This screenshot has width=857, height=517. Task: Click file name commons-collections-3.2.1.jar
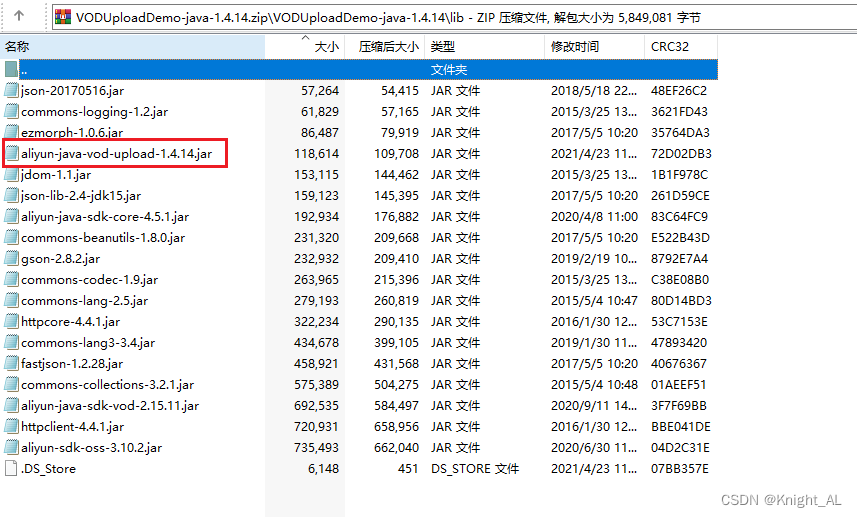coord(107,385)
